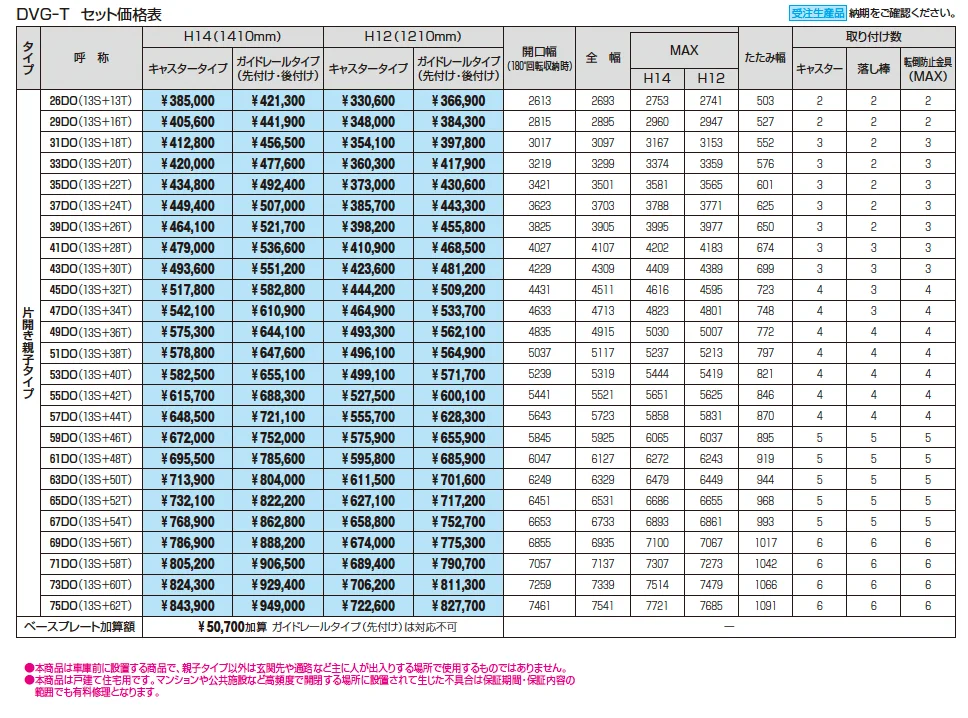Image resolution: width=968 pixels, height=718 pixels.
Task: Click price ¥571,700
Action: (458, 374)
